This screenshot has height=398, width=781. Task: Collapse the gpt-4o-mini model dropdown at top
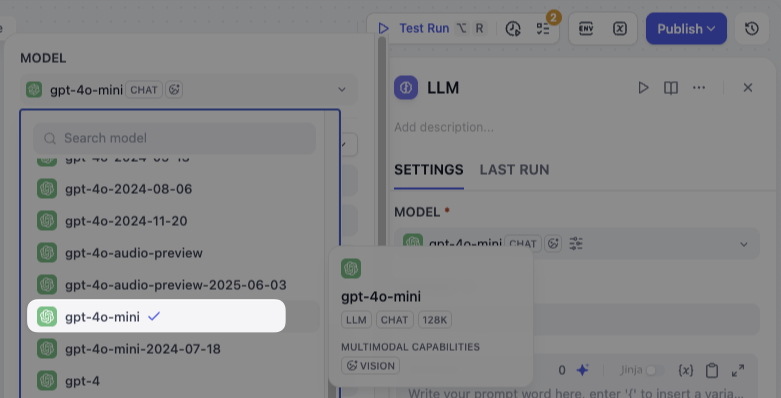pyautogui.click(x=342, y=90)
